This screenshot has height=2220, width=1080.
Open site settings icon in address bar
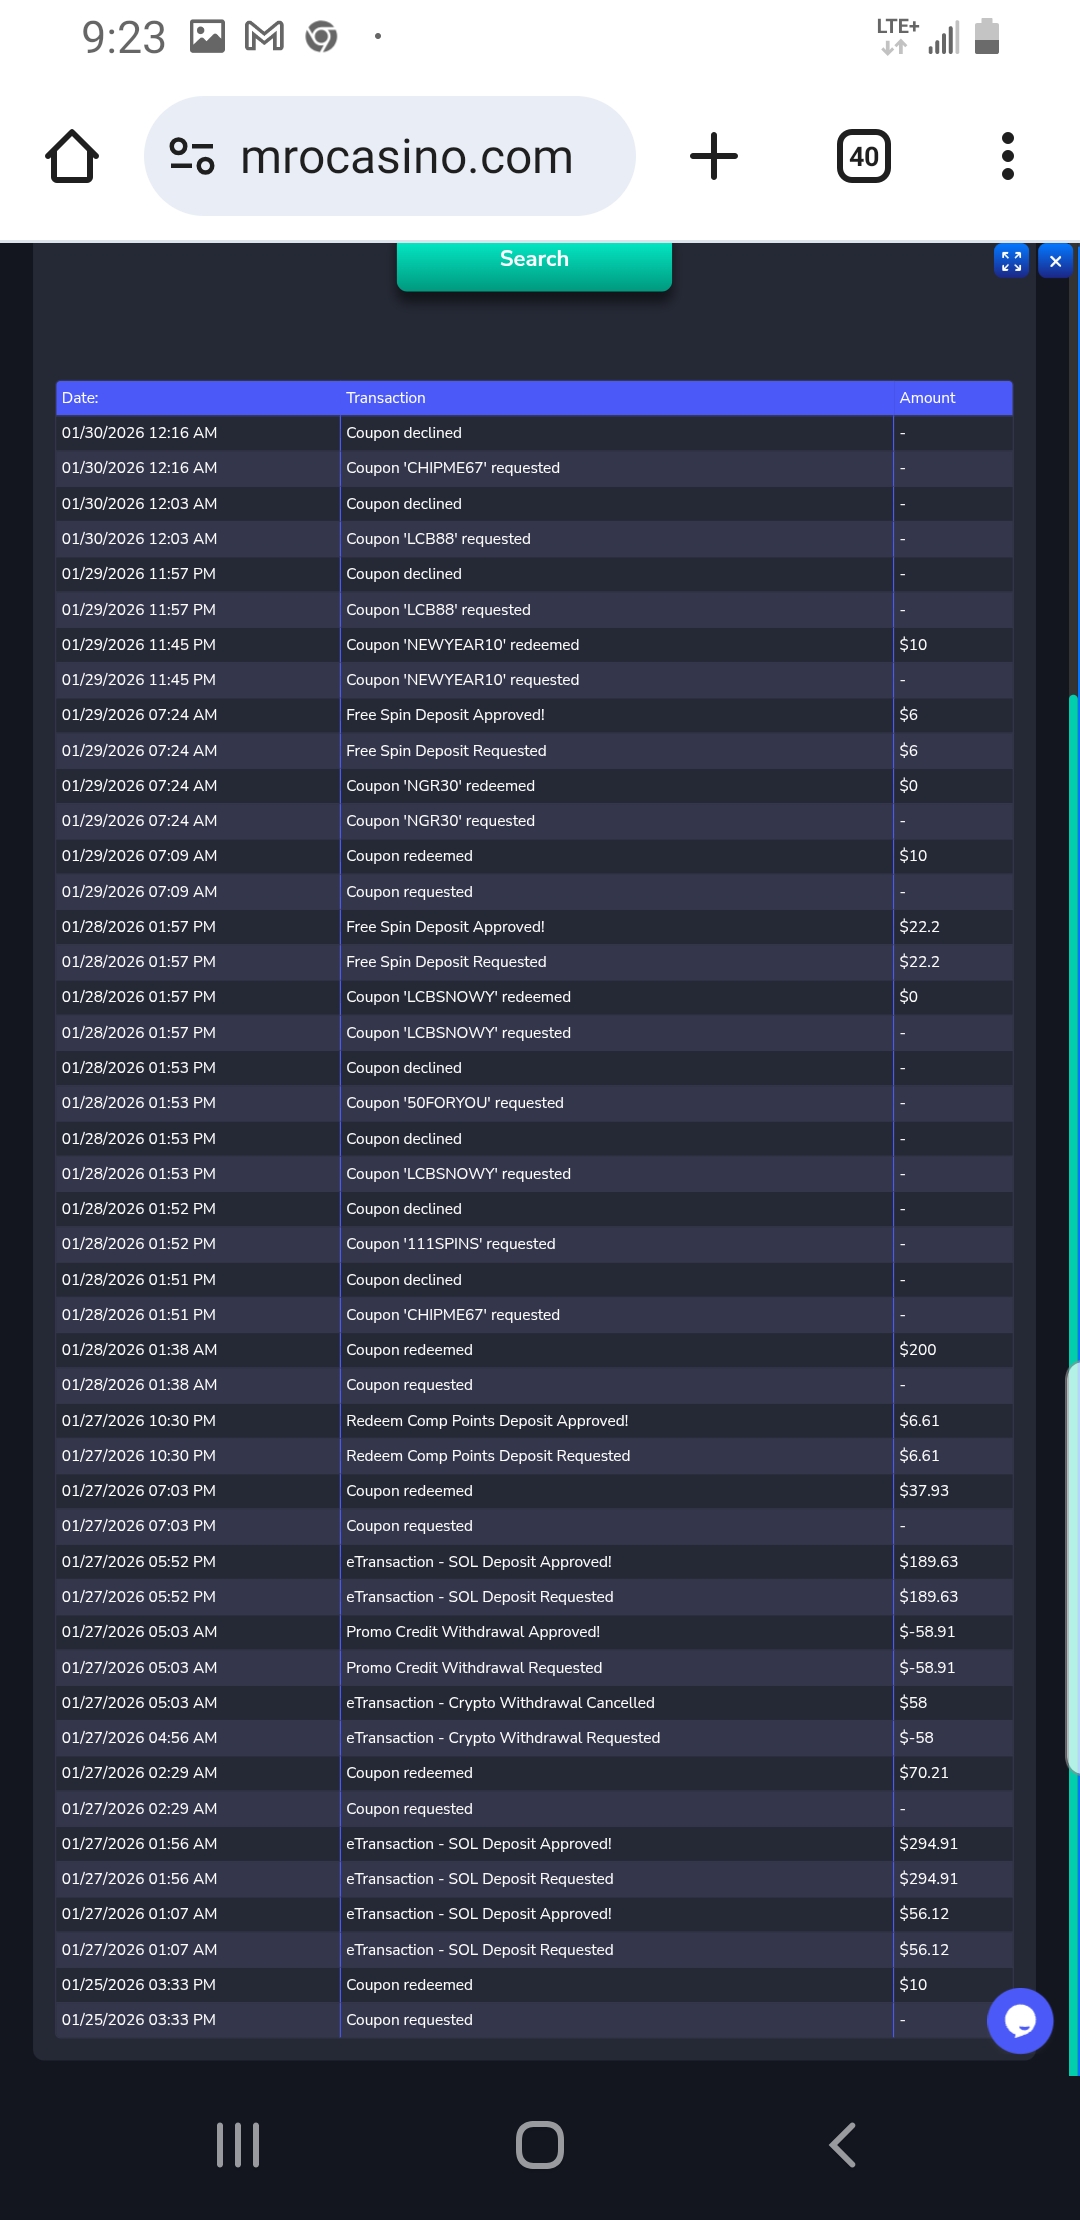pos(192,157)
